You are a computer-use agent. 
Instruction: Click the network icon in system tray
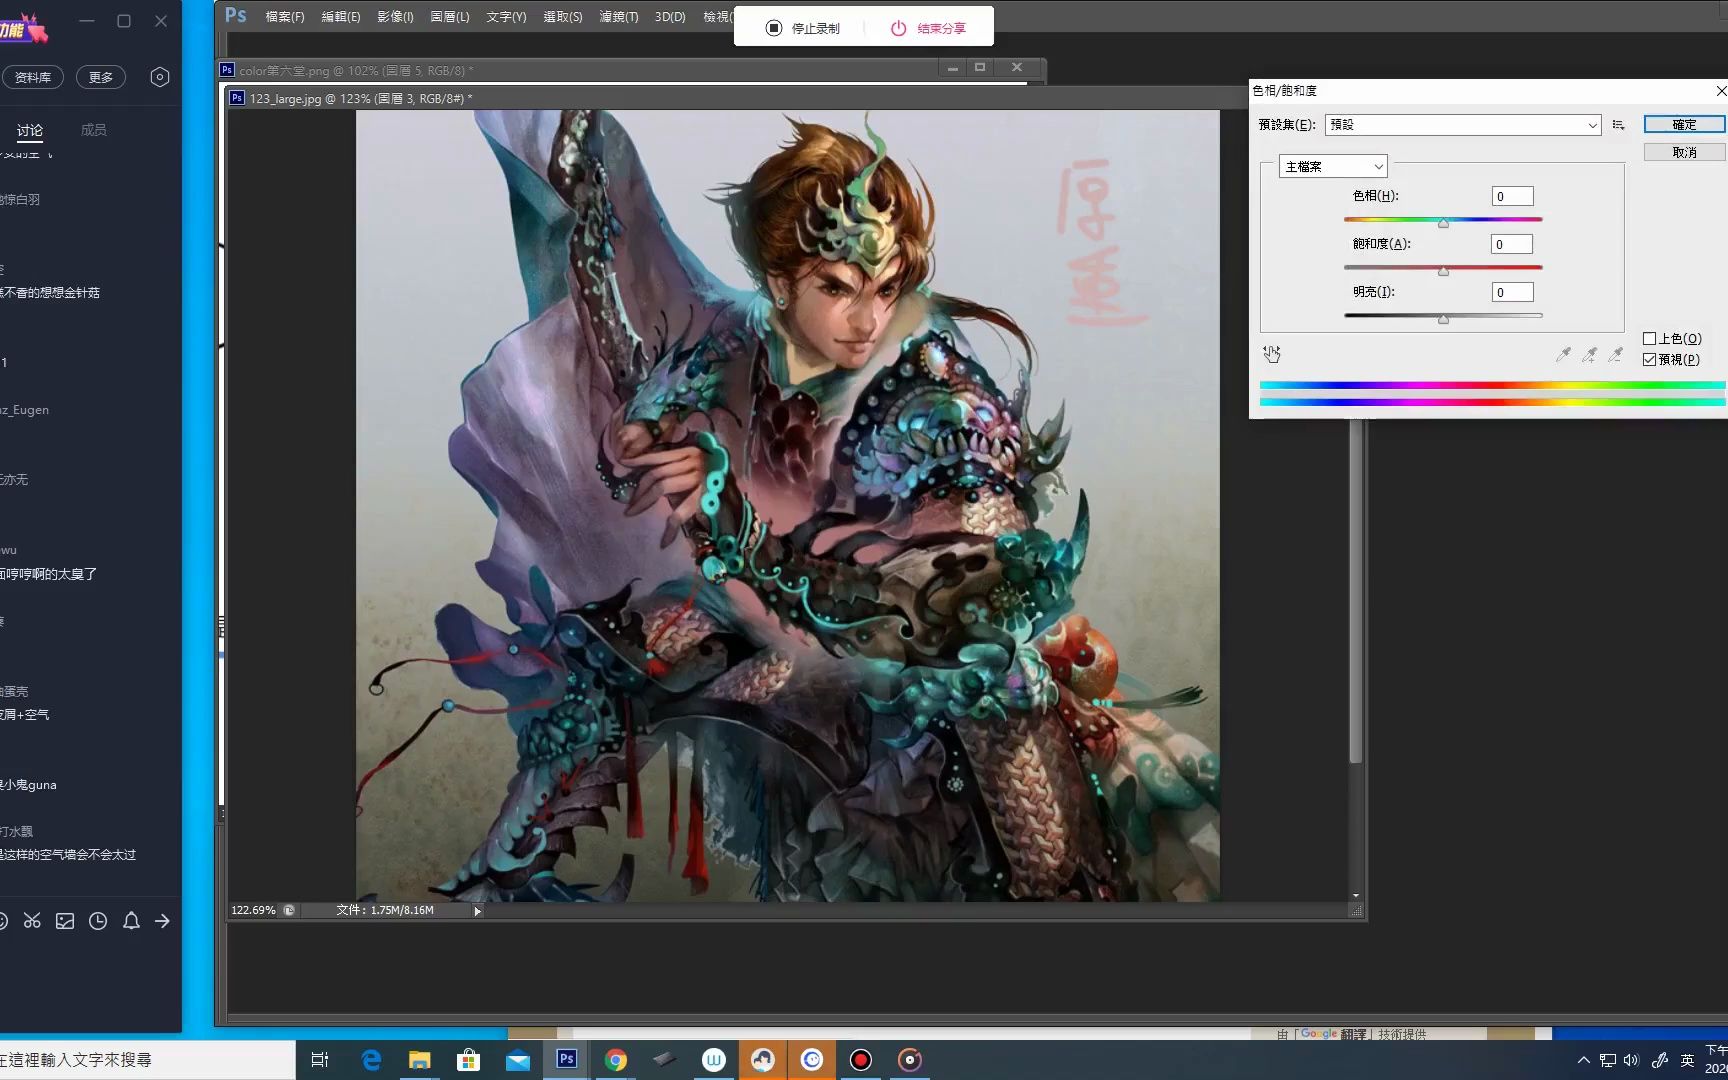[x=1608, y=1060]
